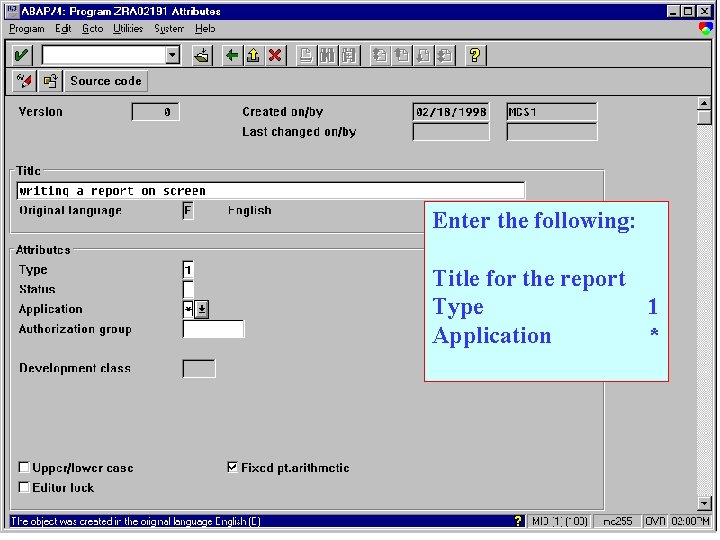Screen dimensions: 720x540
Task: Click the Title text field
Action: coord(270,191)
